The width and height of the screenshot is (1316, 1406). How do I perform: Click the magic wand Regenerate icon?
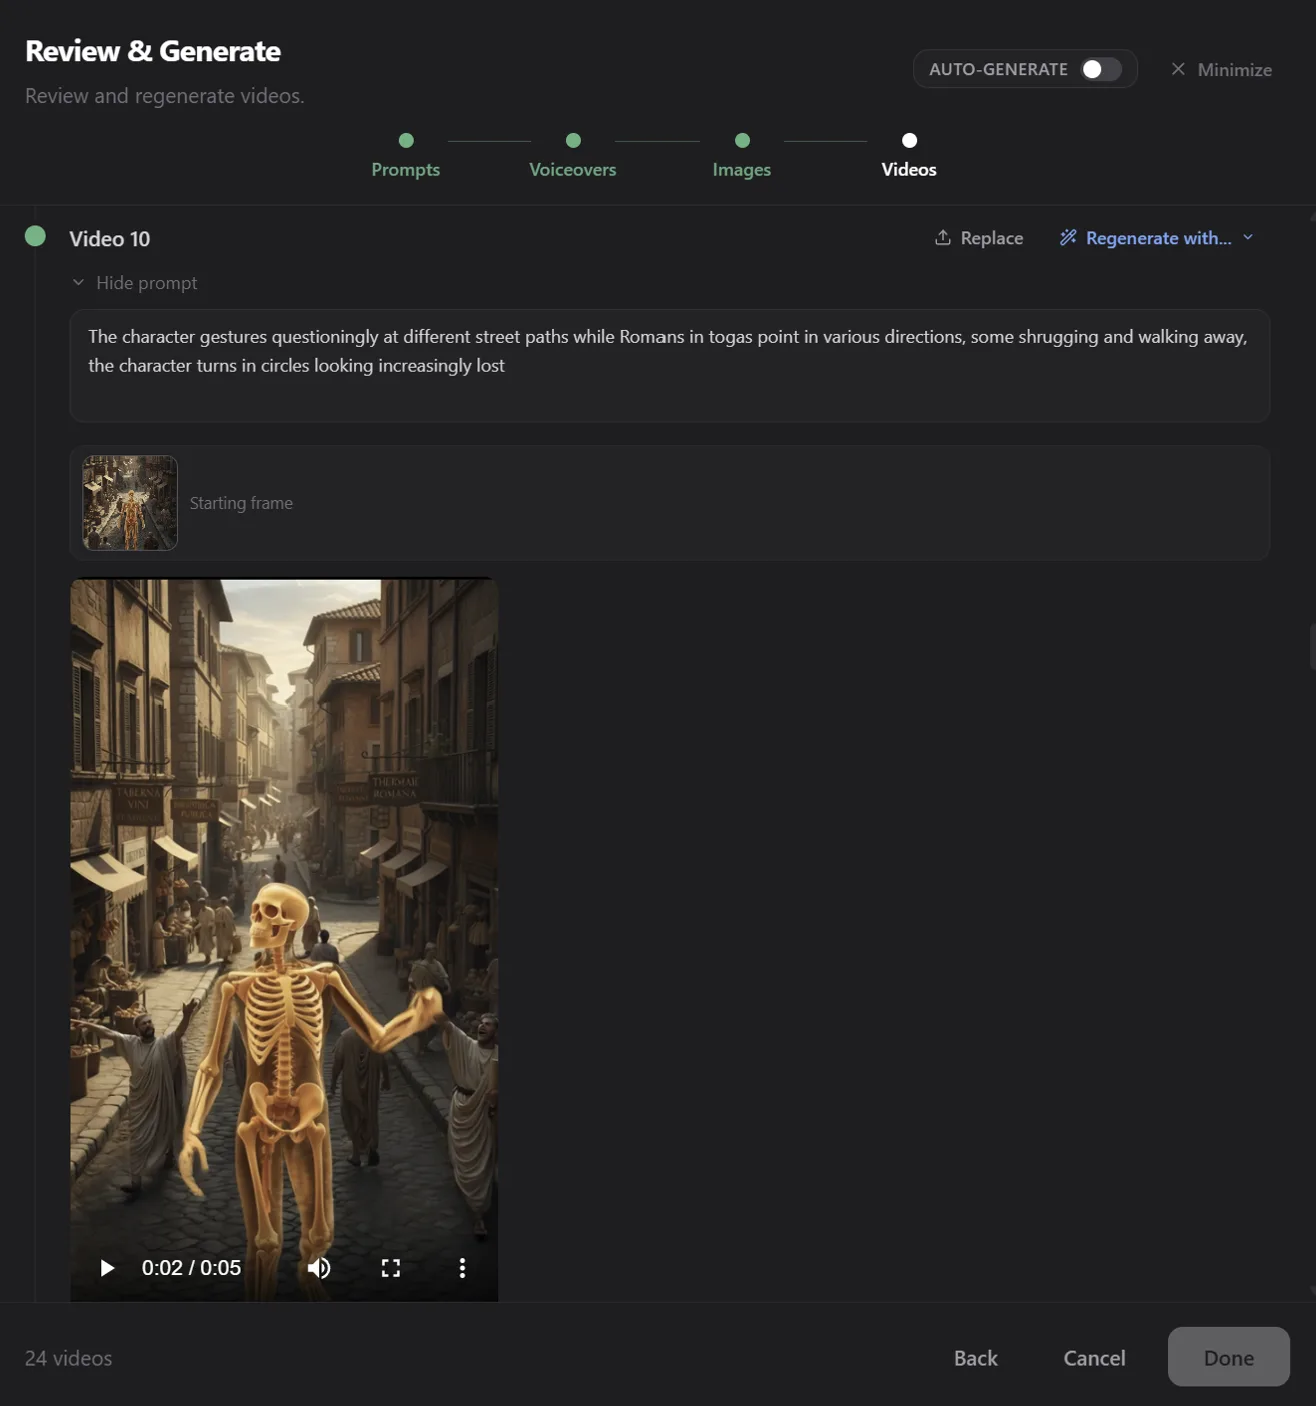point(1068,238)
